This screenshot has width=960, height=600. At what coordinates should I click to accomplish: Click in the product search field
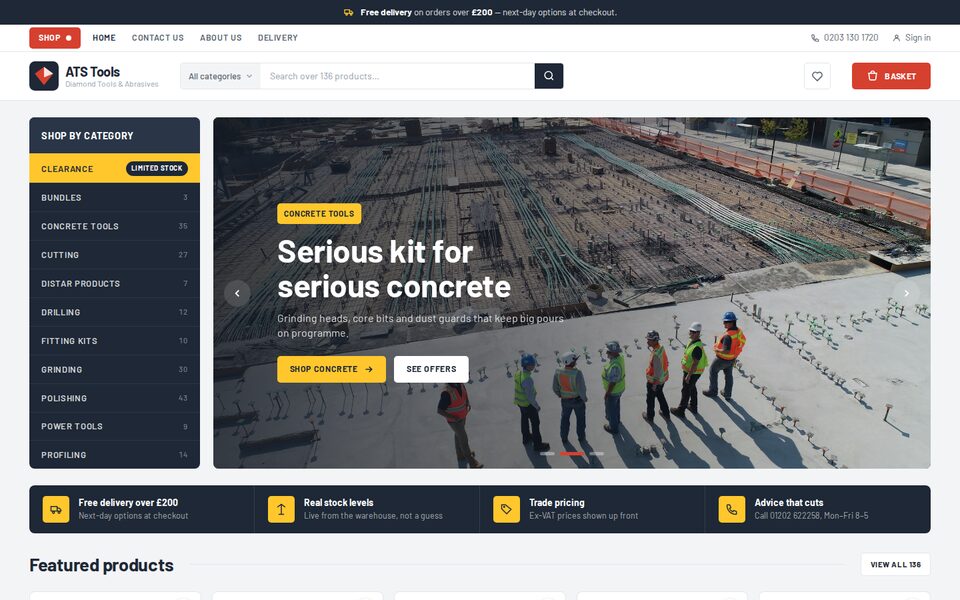pos(397,76)
